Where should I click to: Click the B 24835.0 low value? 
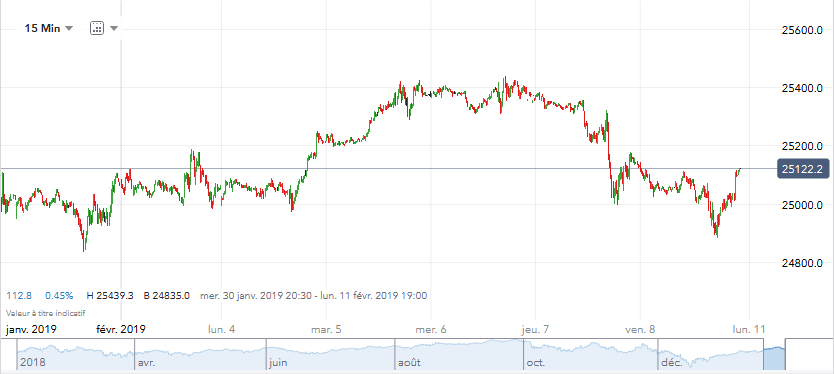pyautogui.click(x=166, y=295)
